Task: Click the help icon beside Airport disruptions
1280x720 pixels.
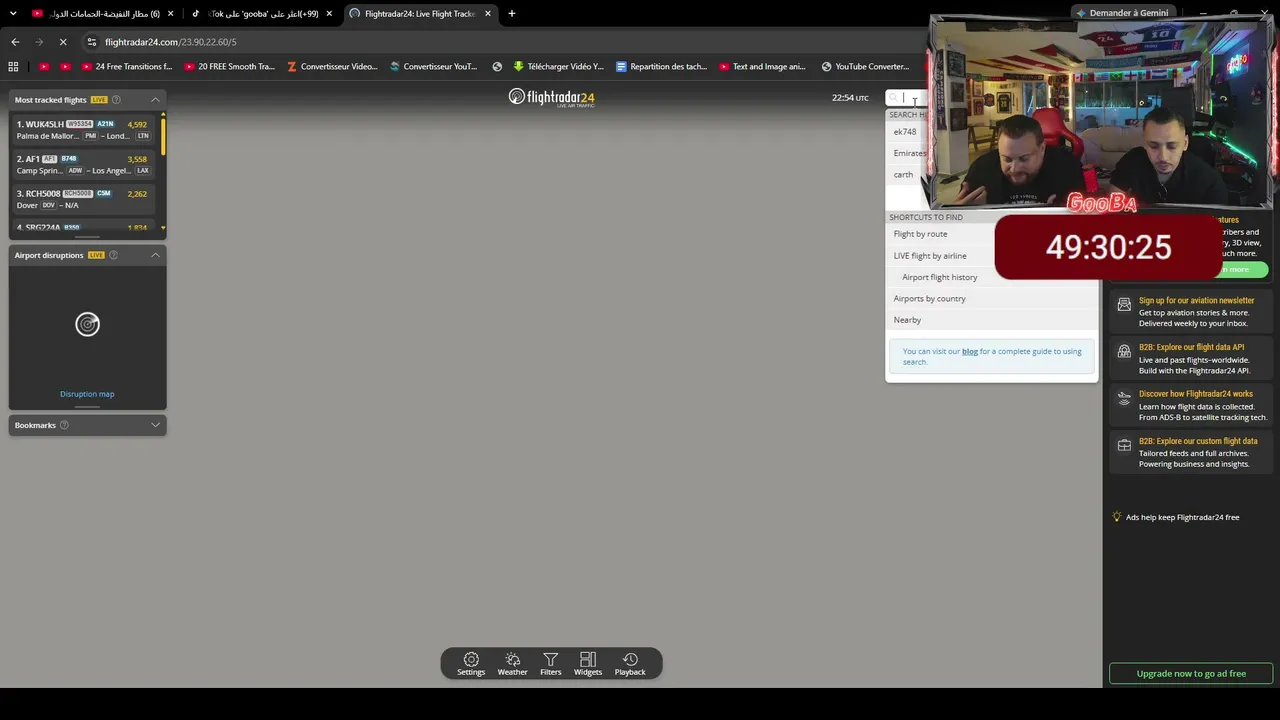Action: coord(113,255)
